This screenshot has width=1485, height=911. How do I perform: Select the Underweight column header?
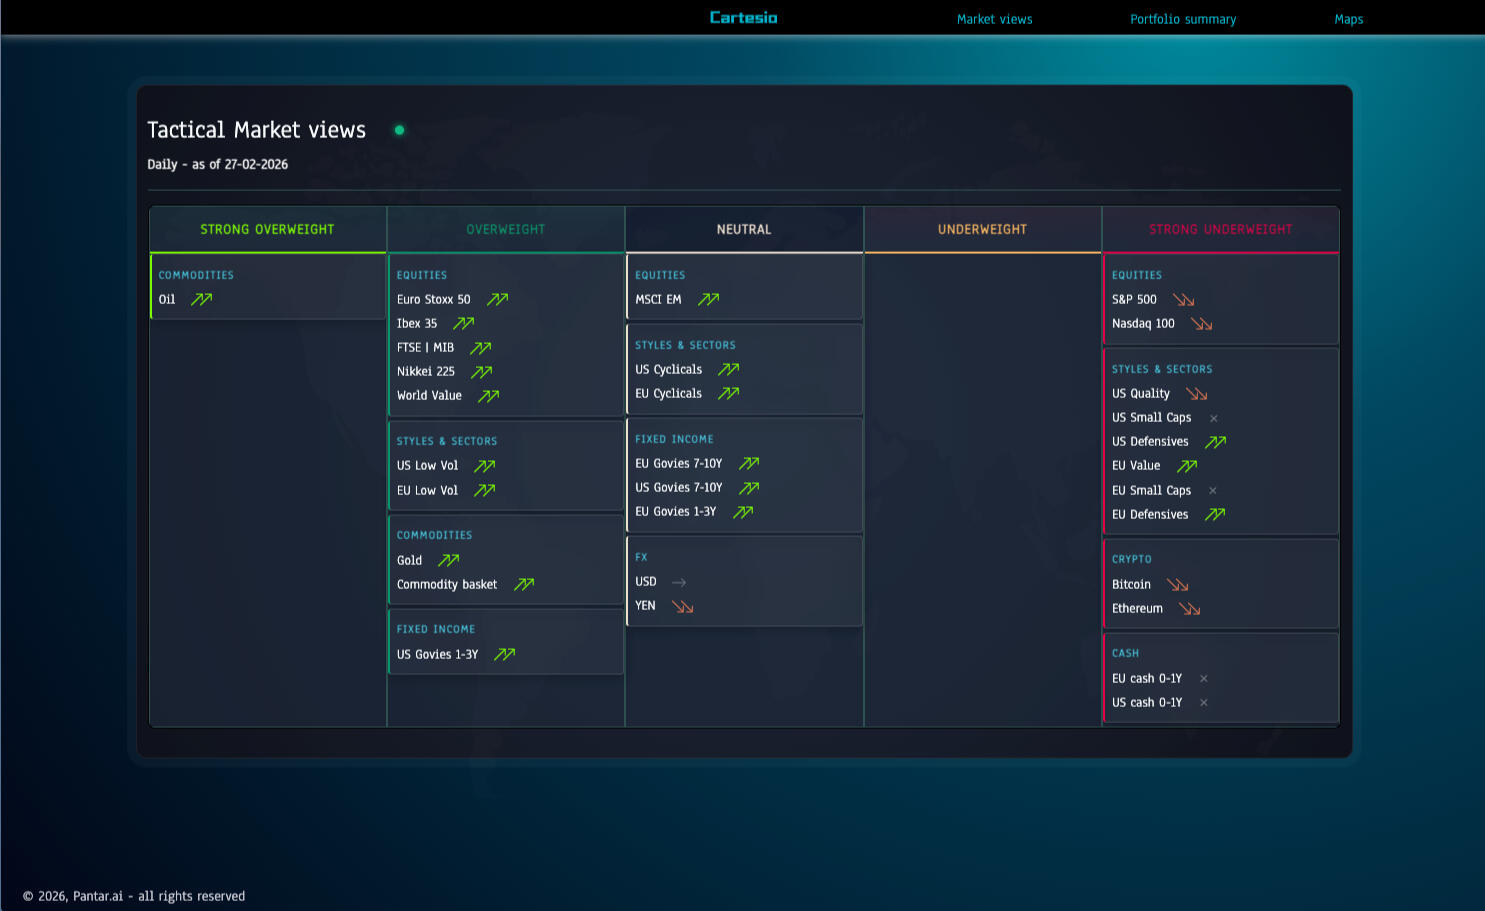(x=982, y=229)
